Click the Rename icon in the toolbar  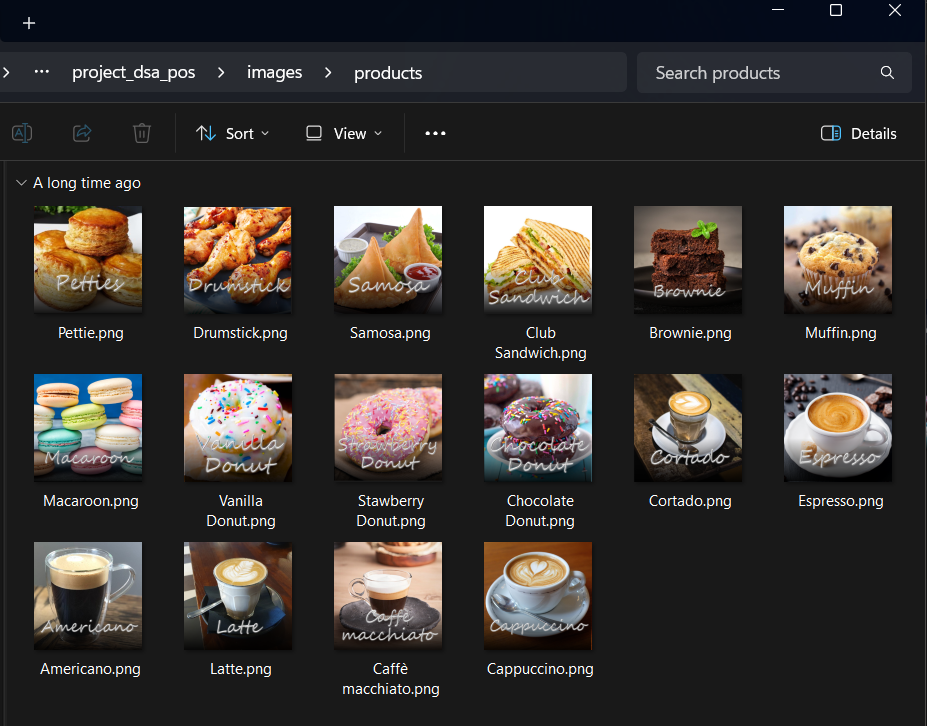click(x=22, y=133)
